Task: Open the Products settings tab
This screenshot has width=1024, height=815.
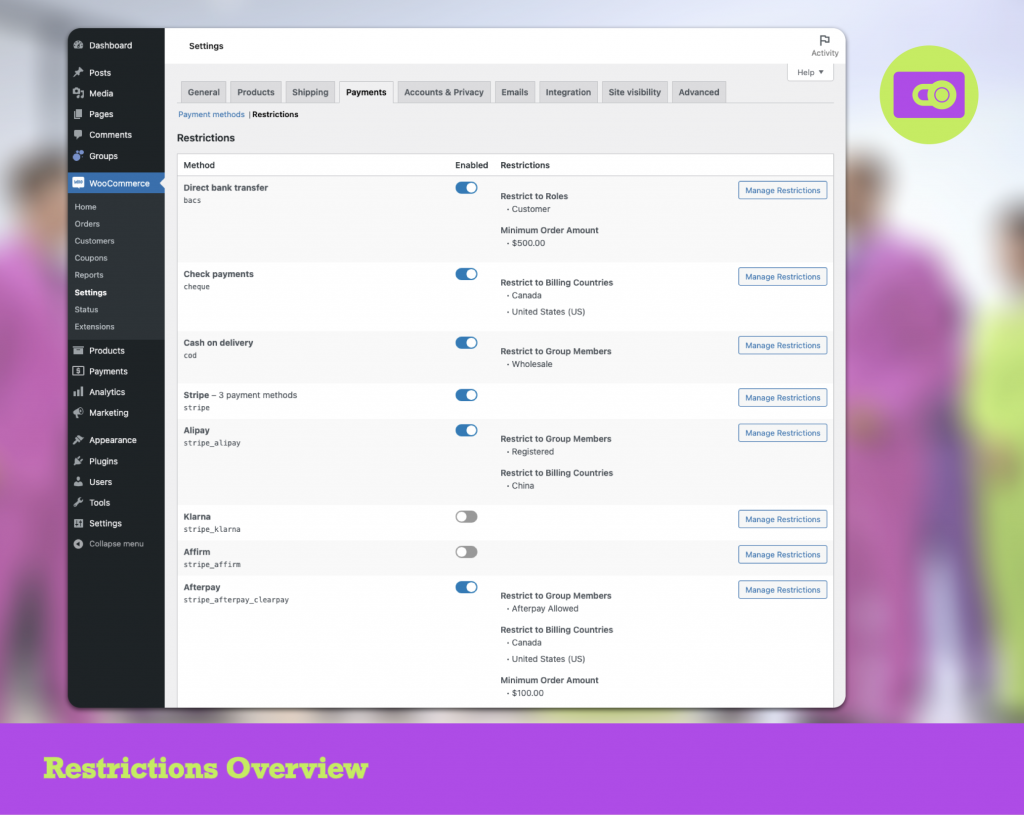Action: [x=256, y=92]
